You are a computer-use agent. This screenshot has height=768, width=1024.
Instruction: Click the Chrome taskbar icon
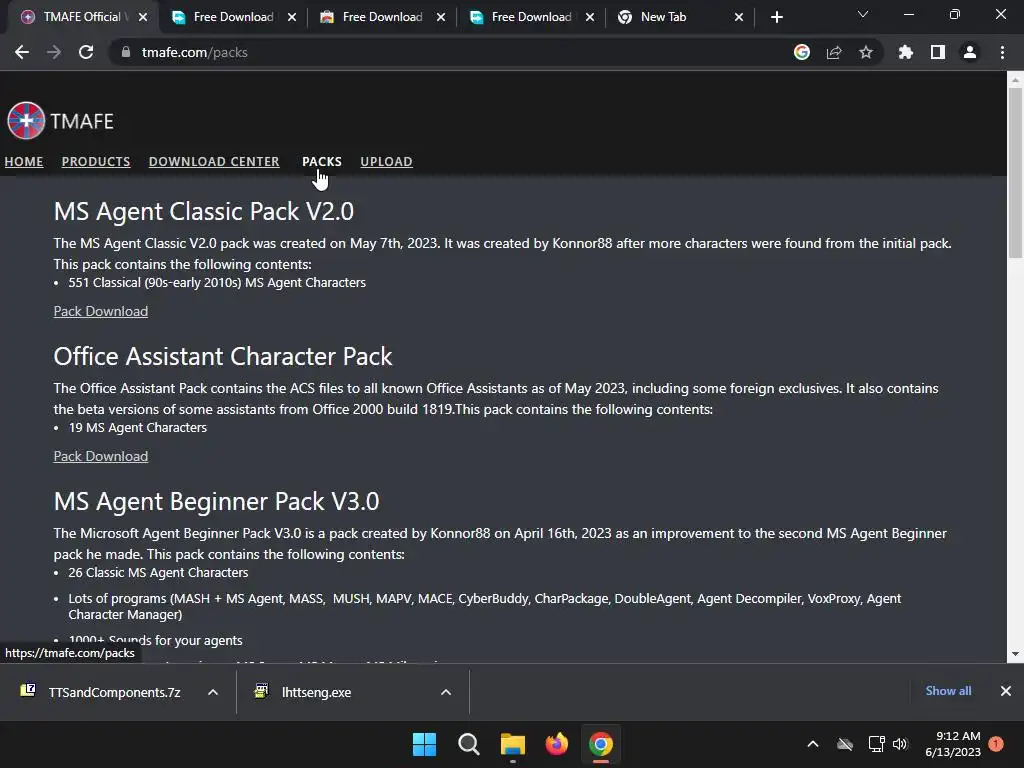[x=601, y=744]
